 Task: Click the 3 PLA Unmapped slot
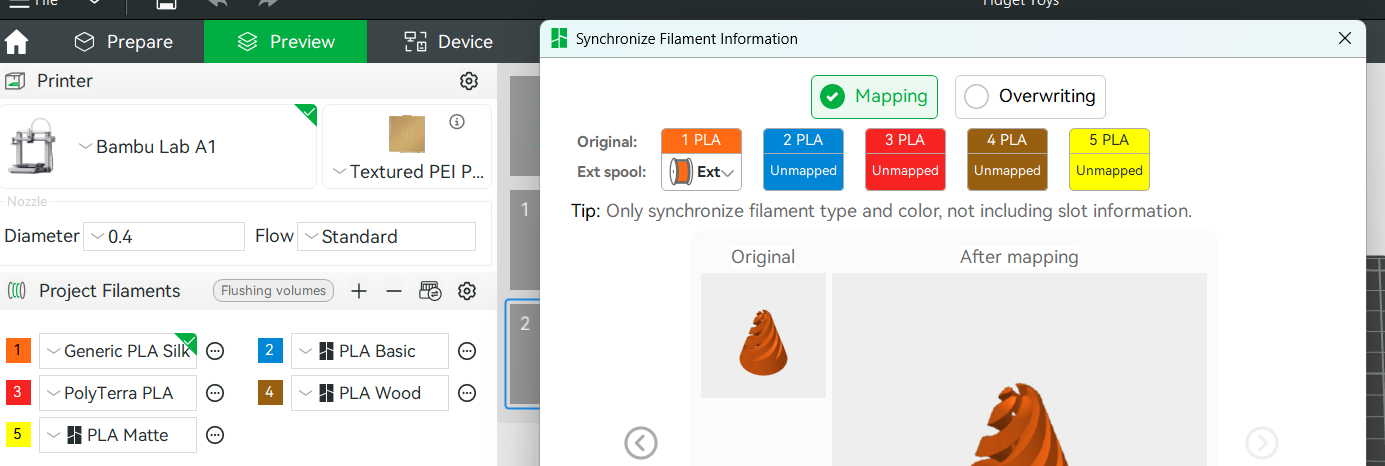pos(905,159)
